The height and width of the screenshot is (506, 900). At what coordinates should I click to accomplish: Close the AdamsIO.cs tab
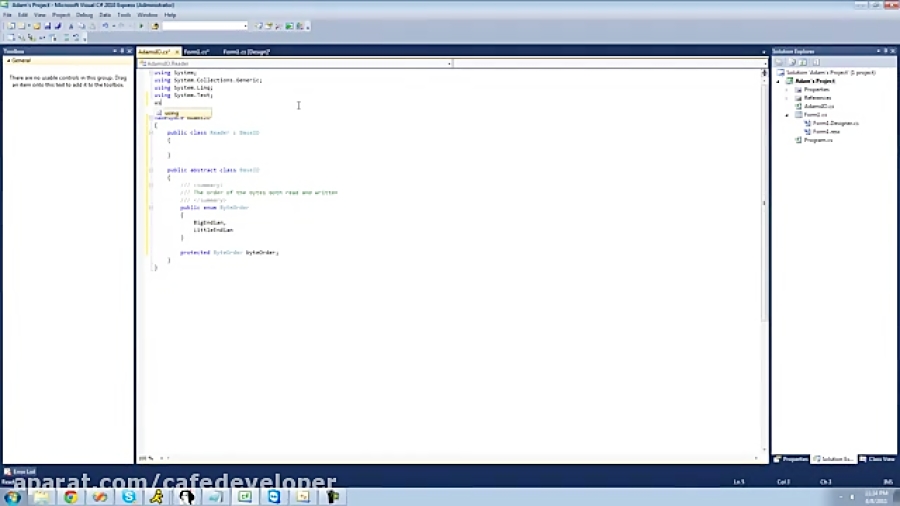(176, 52)
